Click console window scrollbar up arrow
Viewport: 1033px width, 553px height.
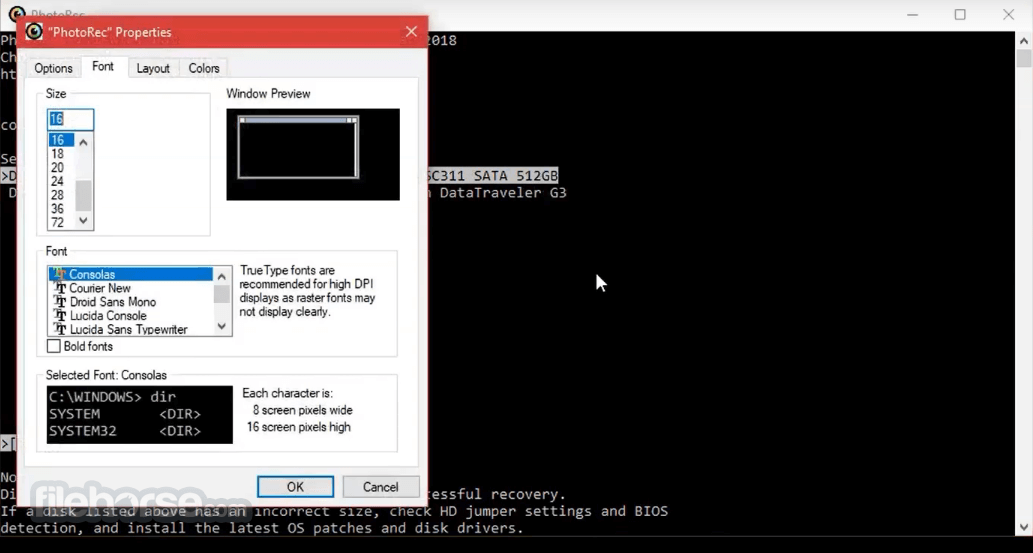coord(1024,39)
